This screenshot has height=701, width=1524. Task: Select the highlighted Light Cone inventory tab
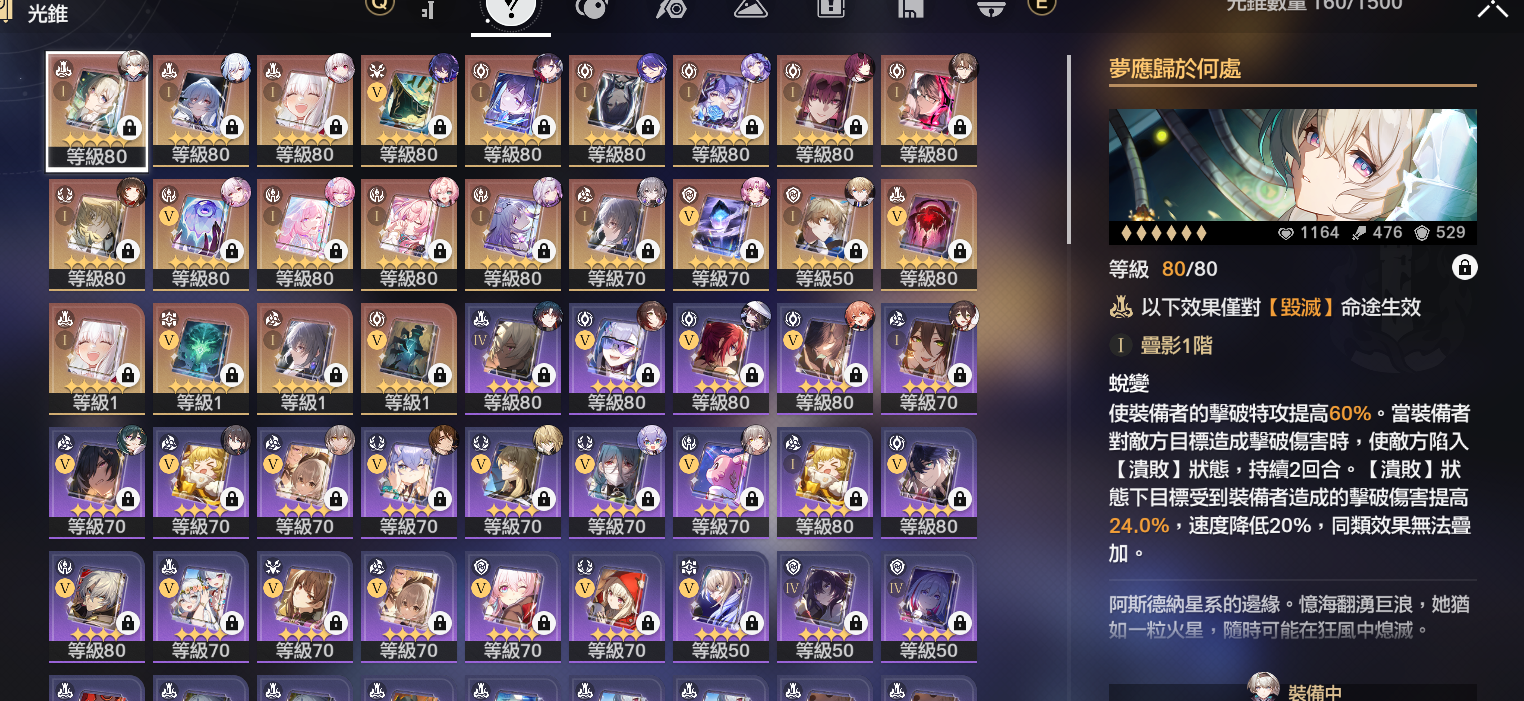(x=510, y=10)
